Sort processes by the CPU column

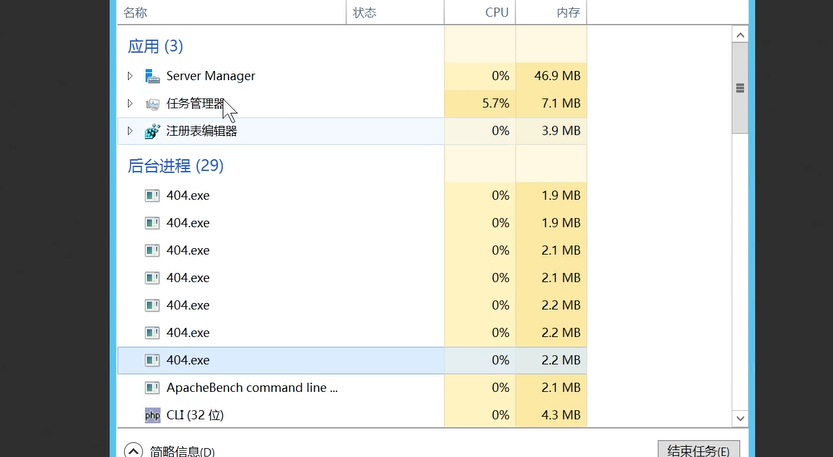pyautogui.click(x=496, y=13)
